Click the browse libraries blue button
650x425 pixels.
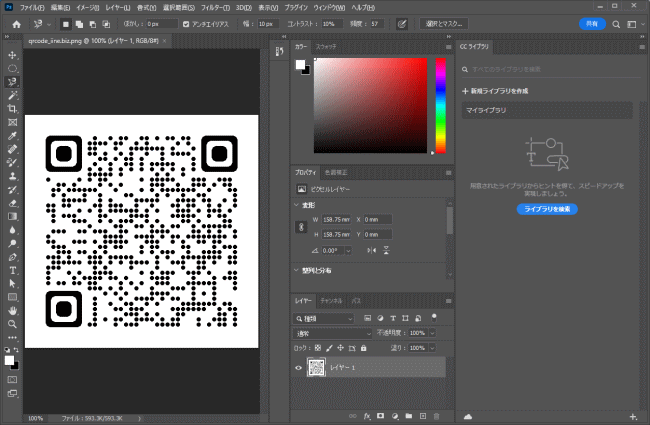547,209
